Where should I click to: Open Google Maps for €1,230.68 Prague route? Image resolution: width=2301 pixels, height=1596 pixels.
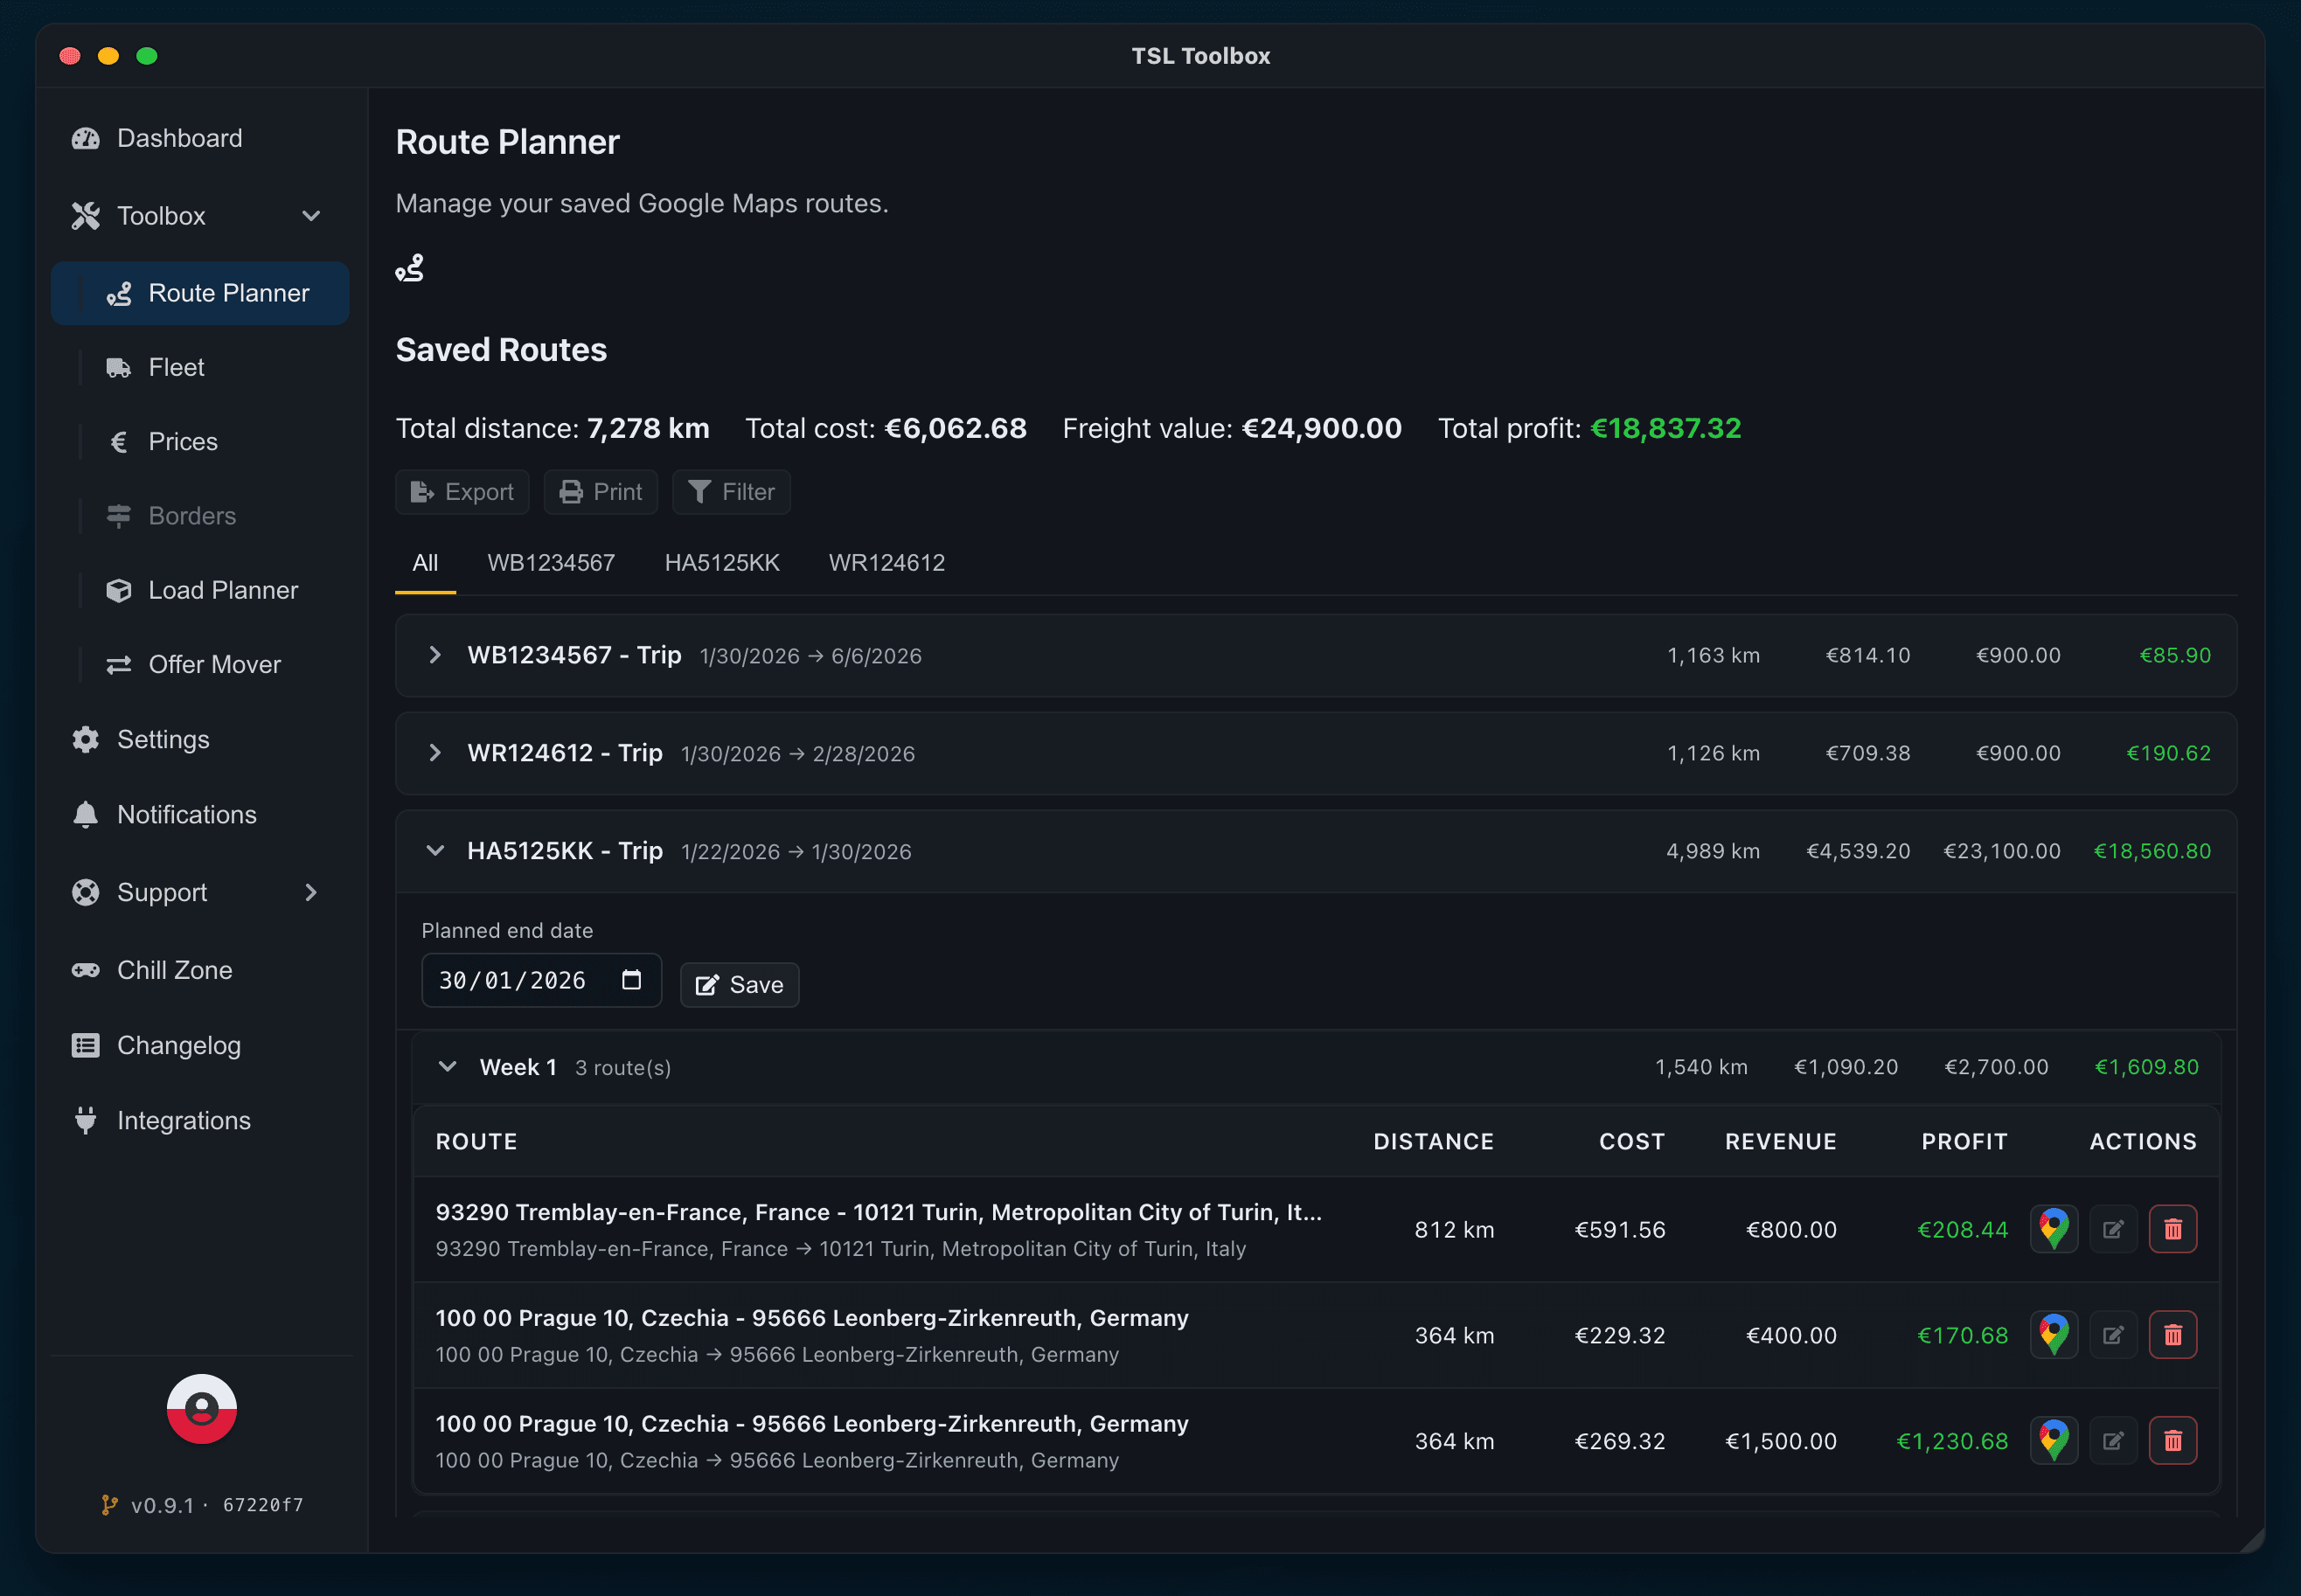tap(2054, 1441)
